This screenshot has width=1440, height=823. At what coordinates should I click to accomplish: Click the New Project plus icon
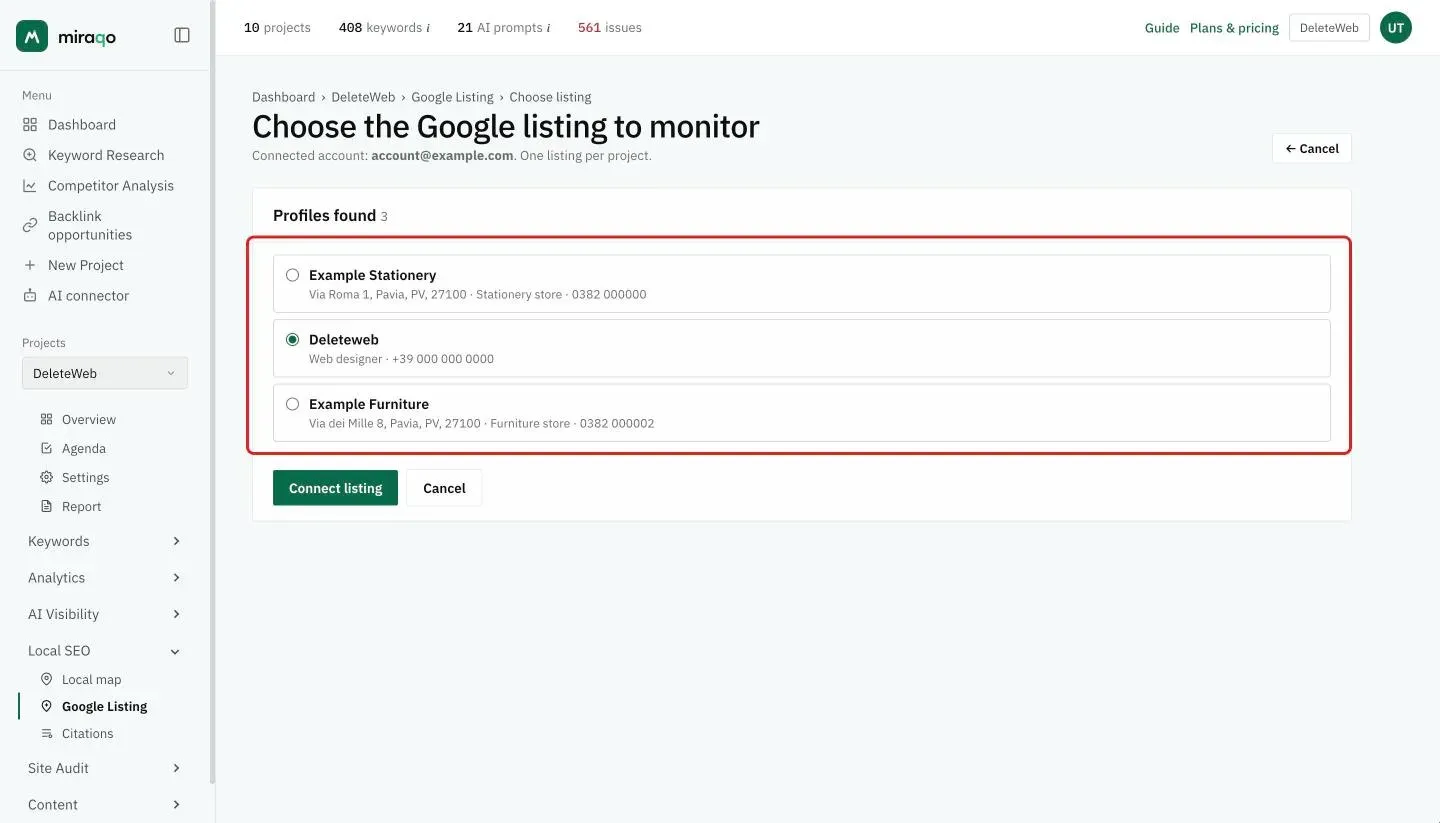pos(30,265)
